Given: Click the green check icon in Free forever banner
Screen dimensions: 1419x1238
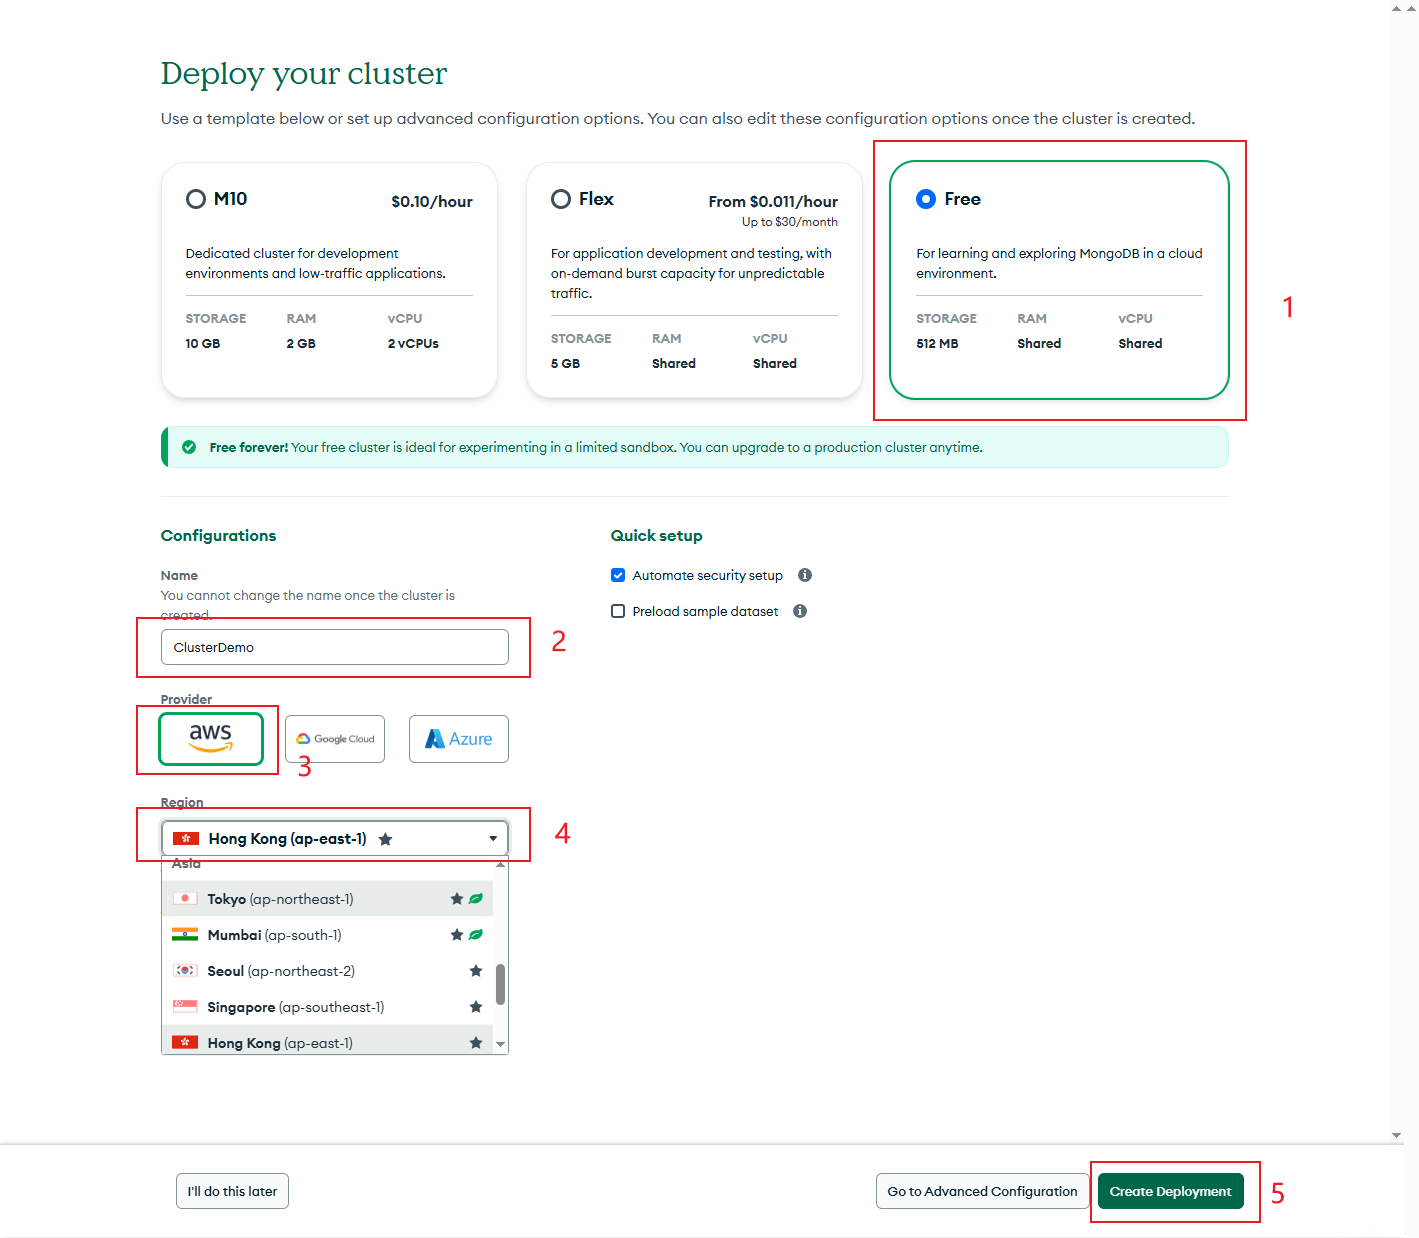Looking at the screenshot, I should (189, 447).
